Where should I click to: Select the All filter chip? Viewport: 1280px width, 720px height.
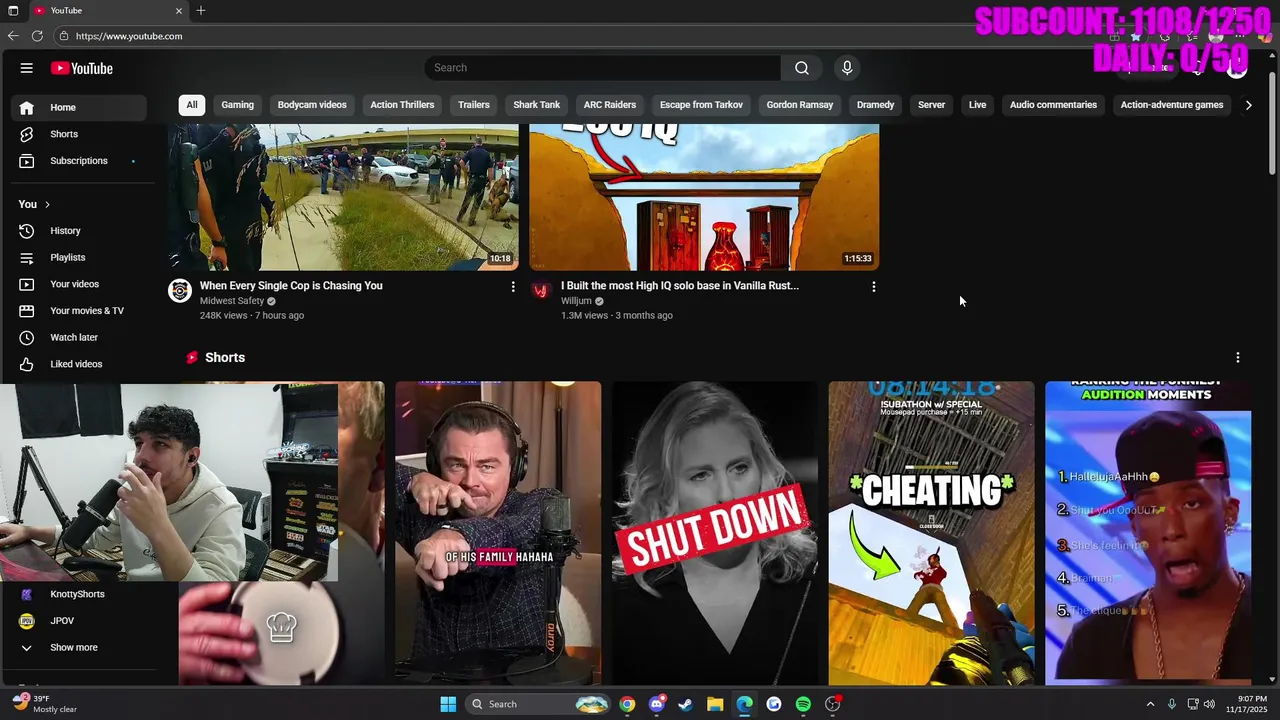click(x=192, y=105)
